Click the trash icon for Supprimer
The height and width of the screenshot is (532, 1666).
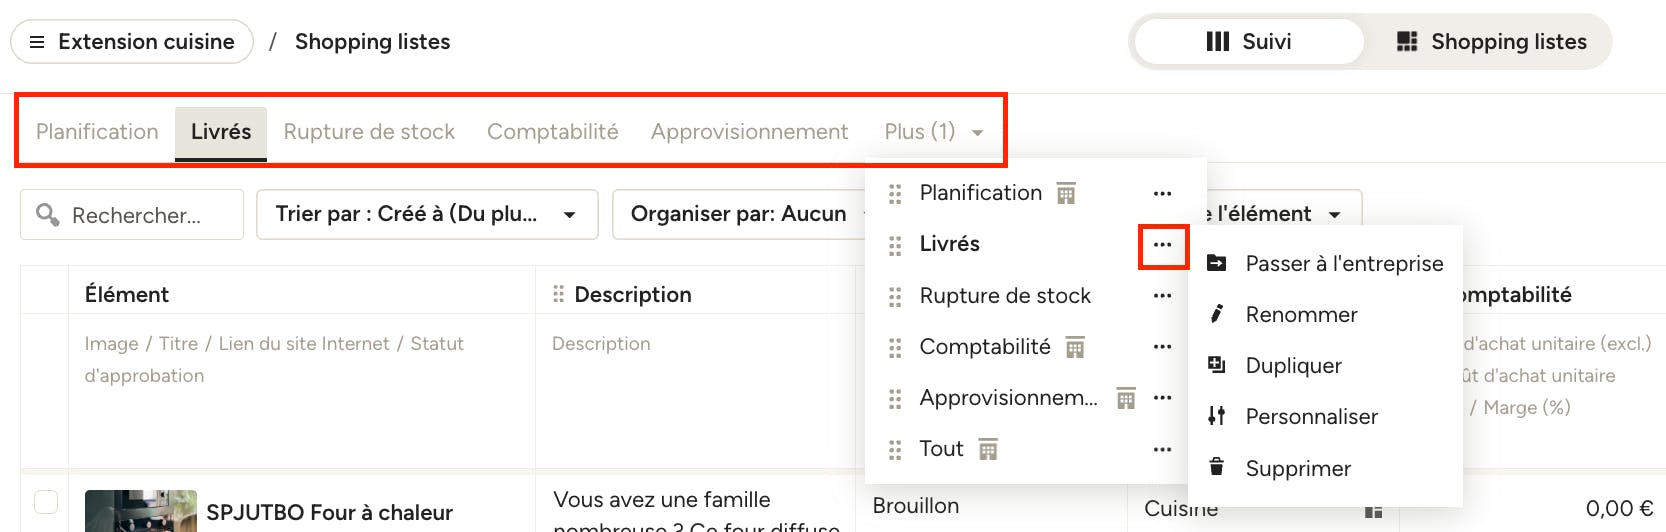point(1217,467)
